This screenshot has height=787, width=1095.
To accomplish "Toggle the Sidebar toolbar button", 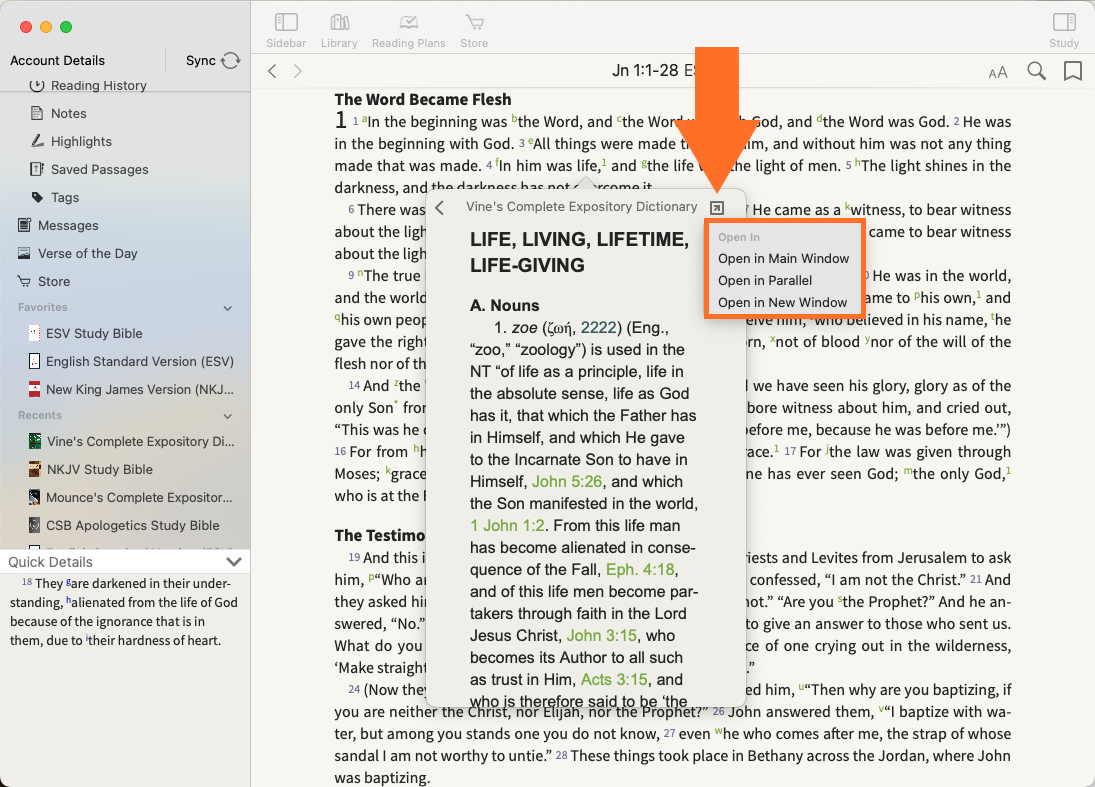I will 286,31.
